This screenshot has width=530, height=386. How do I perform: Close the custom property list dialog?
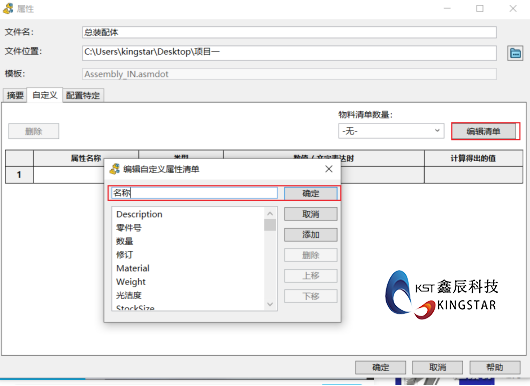[x=329, y=169]
